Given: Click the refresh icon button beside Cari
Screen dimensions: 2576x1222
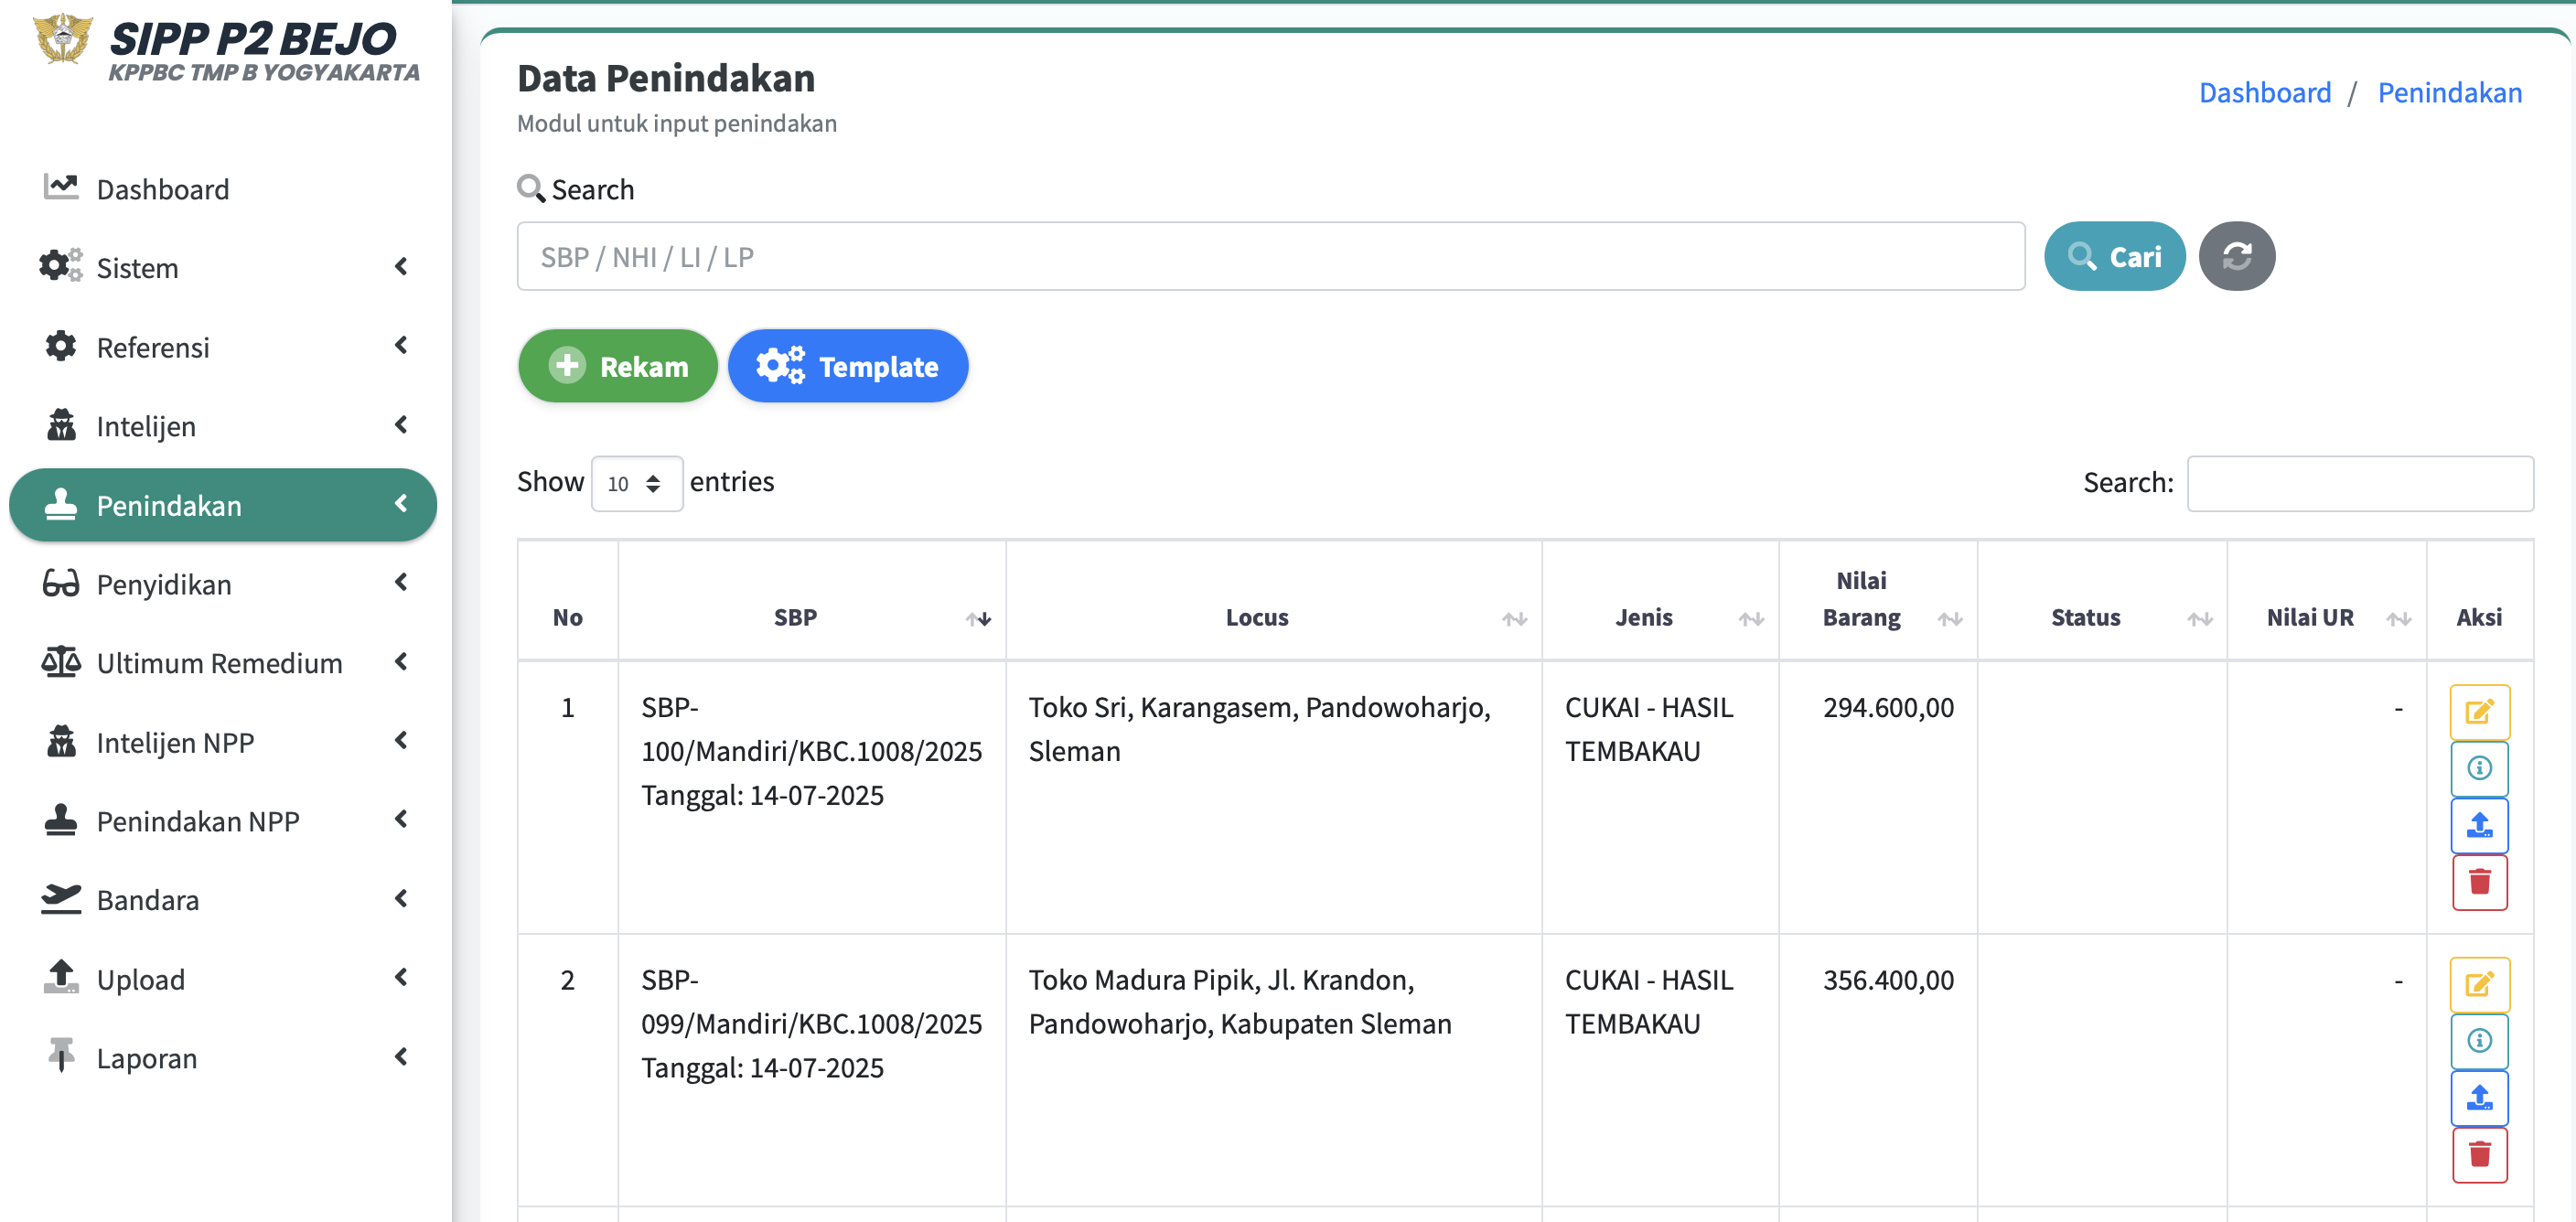Looking at the screenshot, I should pos(2236,256).
